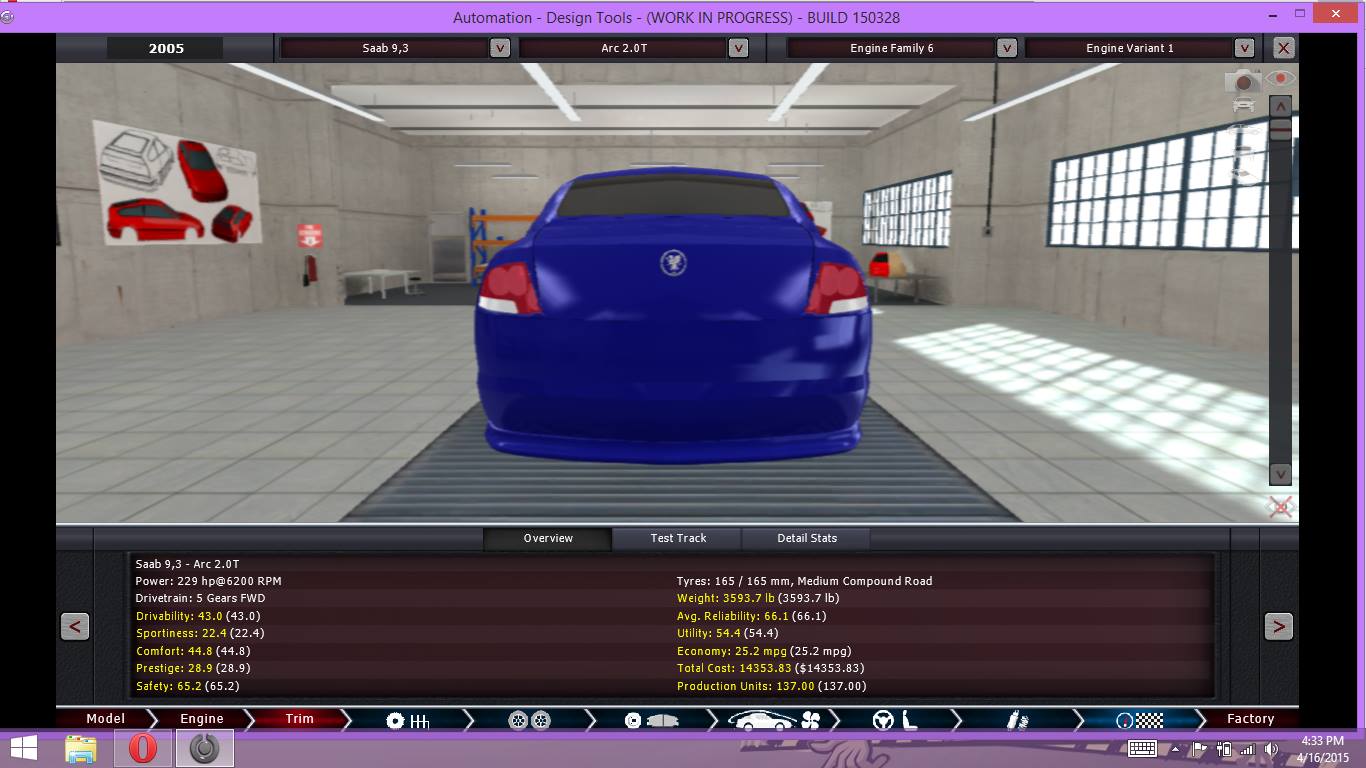
Task: Go to the Engine step
Action: click(201, 719)
